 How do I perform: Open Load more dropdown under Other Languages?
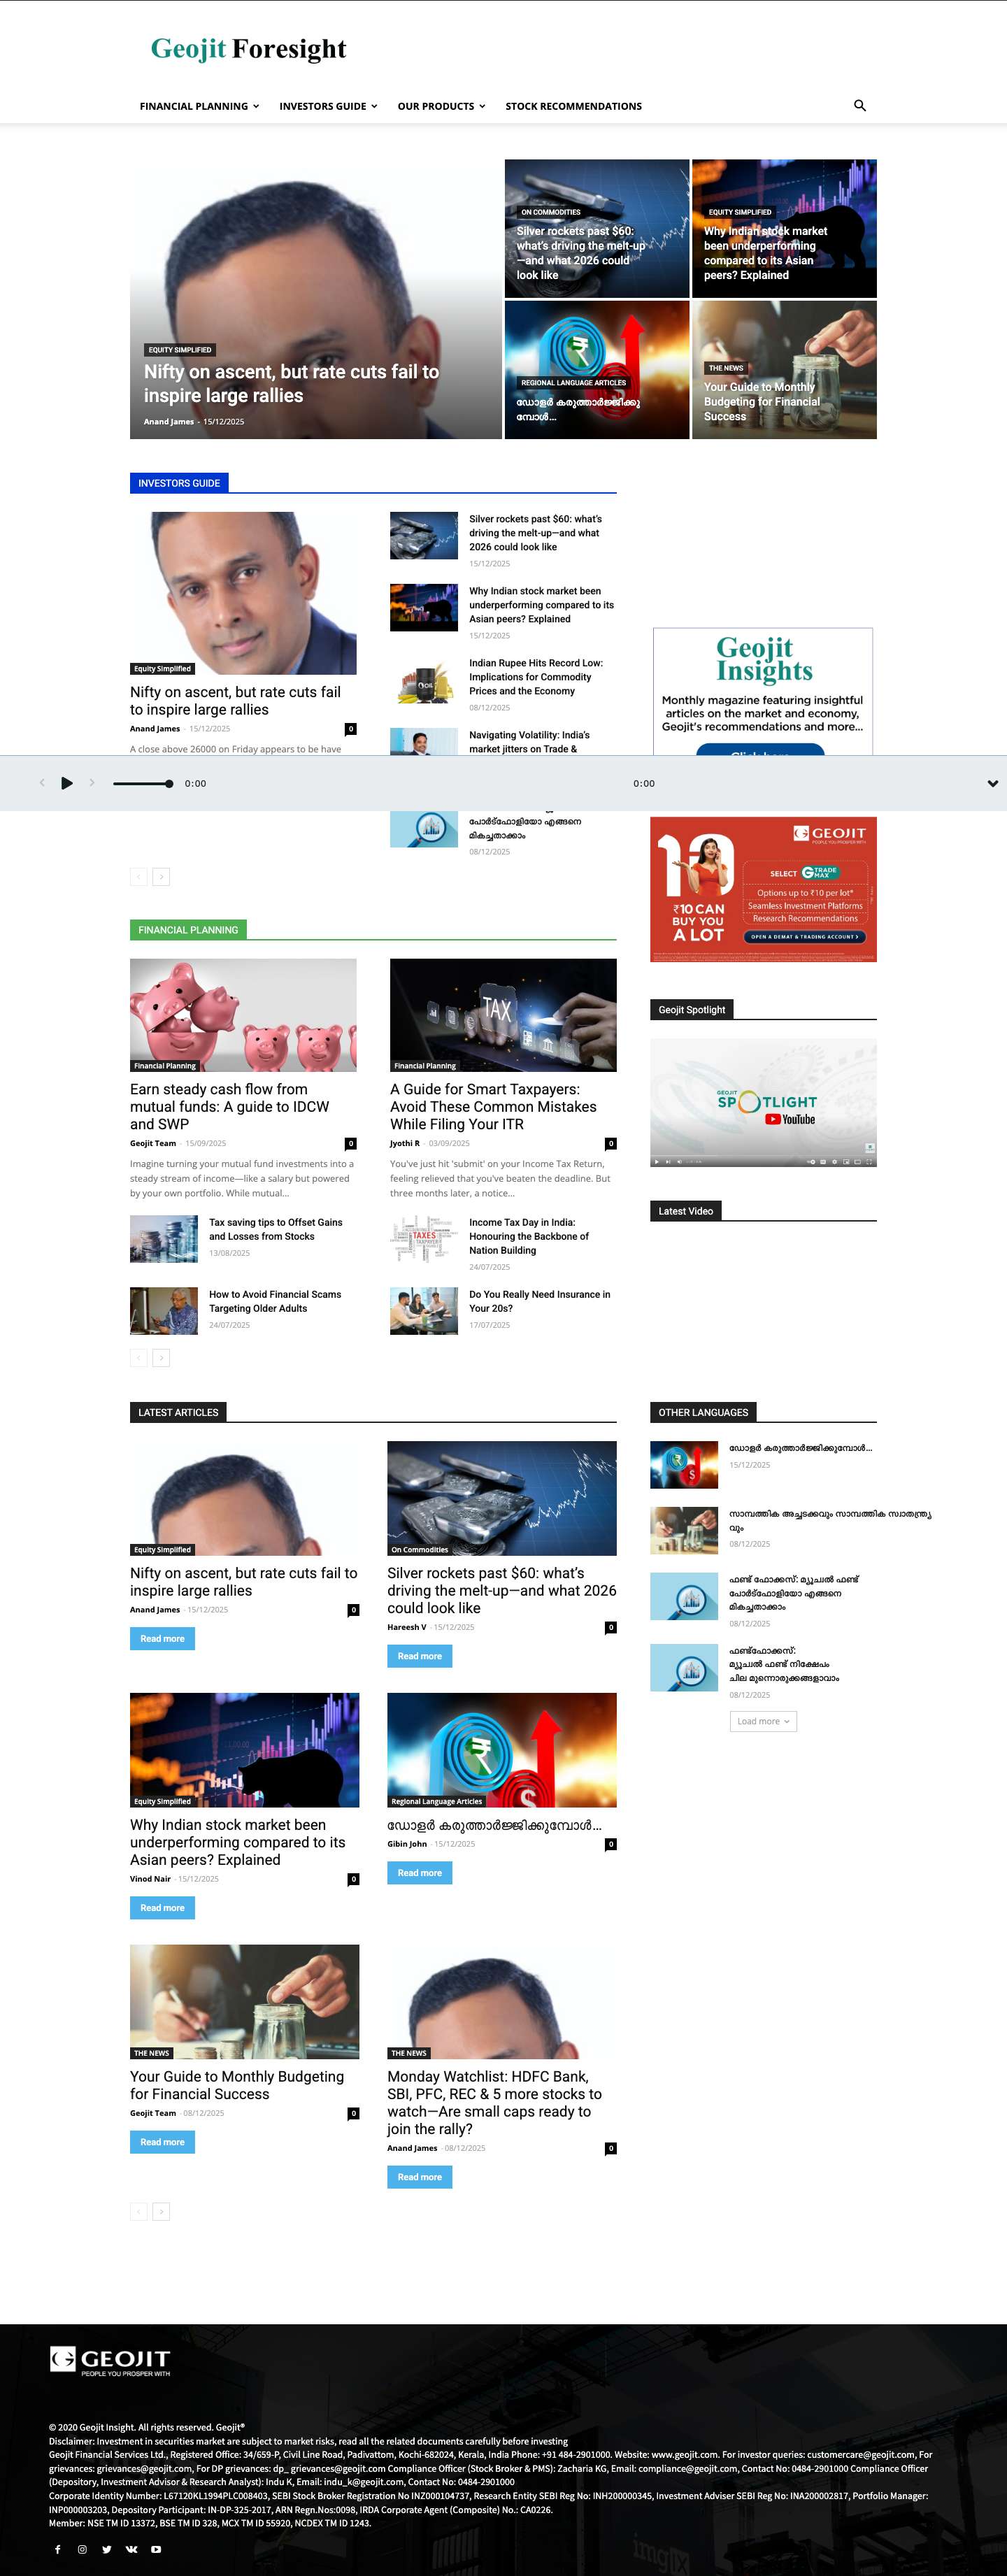[763, 1721]
